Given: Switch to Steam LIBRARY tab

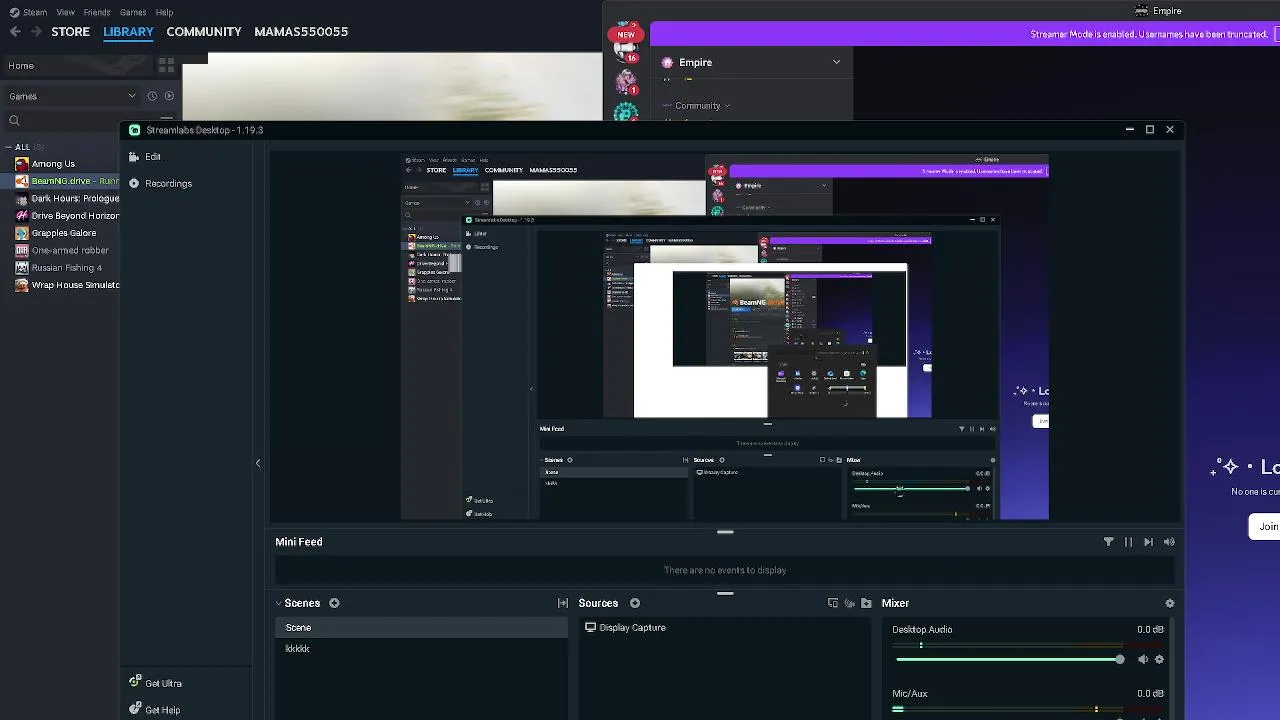Looking at the screenshot, I should click(x=128, y=32).
